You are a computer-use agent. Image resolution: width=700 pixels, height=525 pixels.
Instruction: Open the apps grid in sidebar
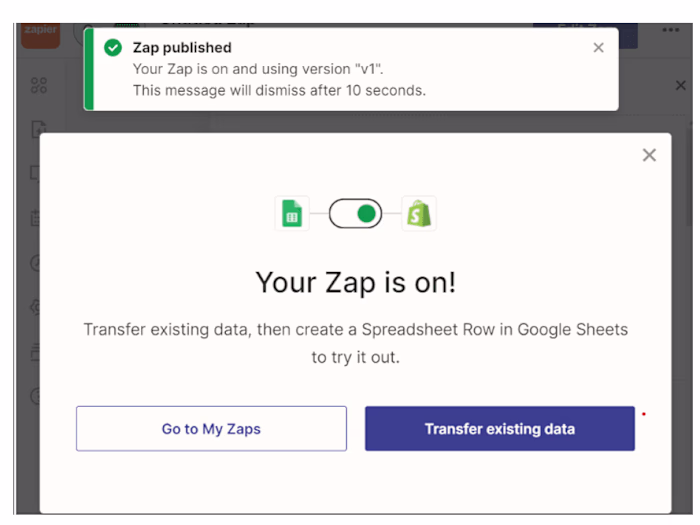39,85
